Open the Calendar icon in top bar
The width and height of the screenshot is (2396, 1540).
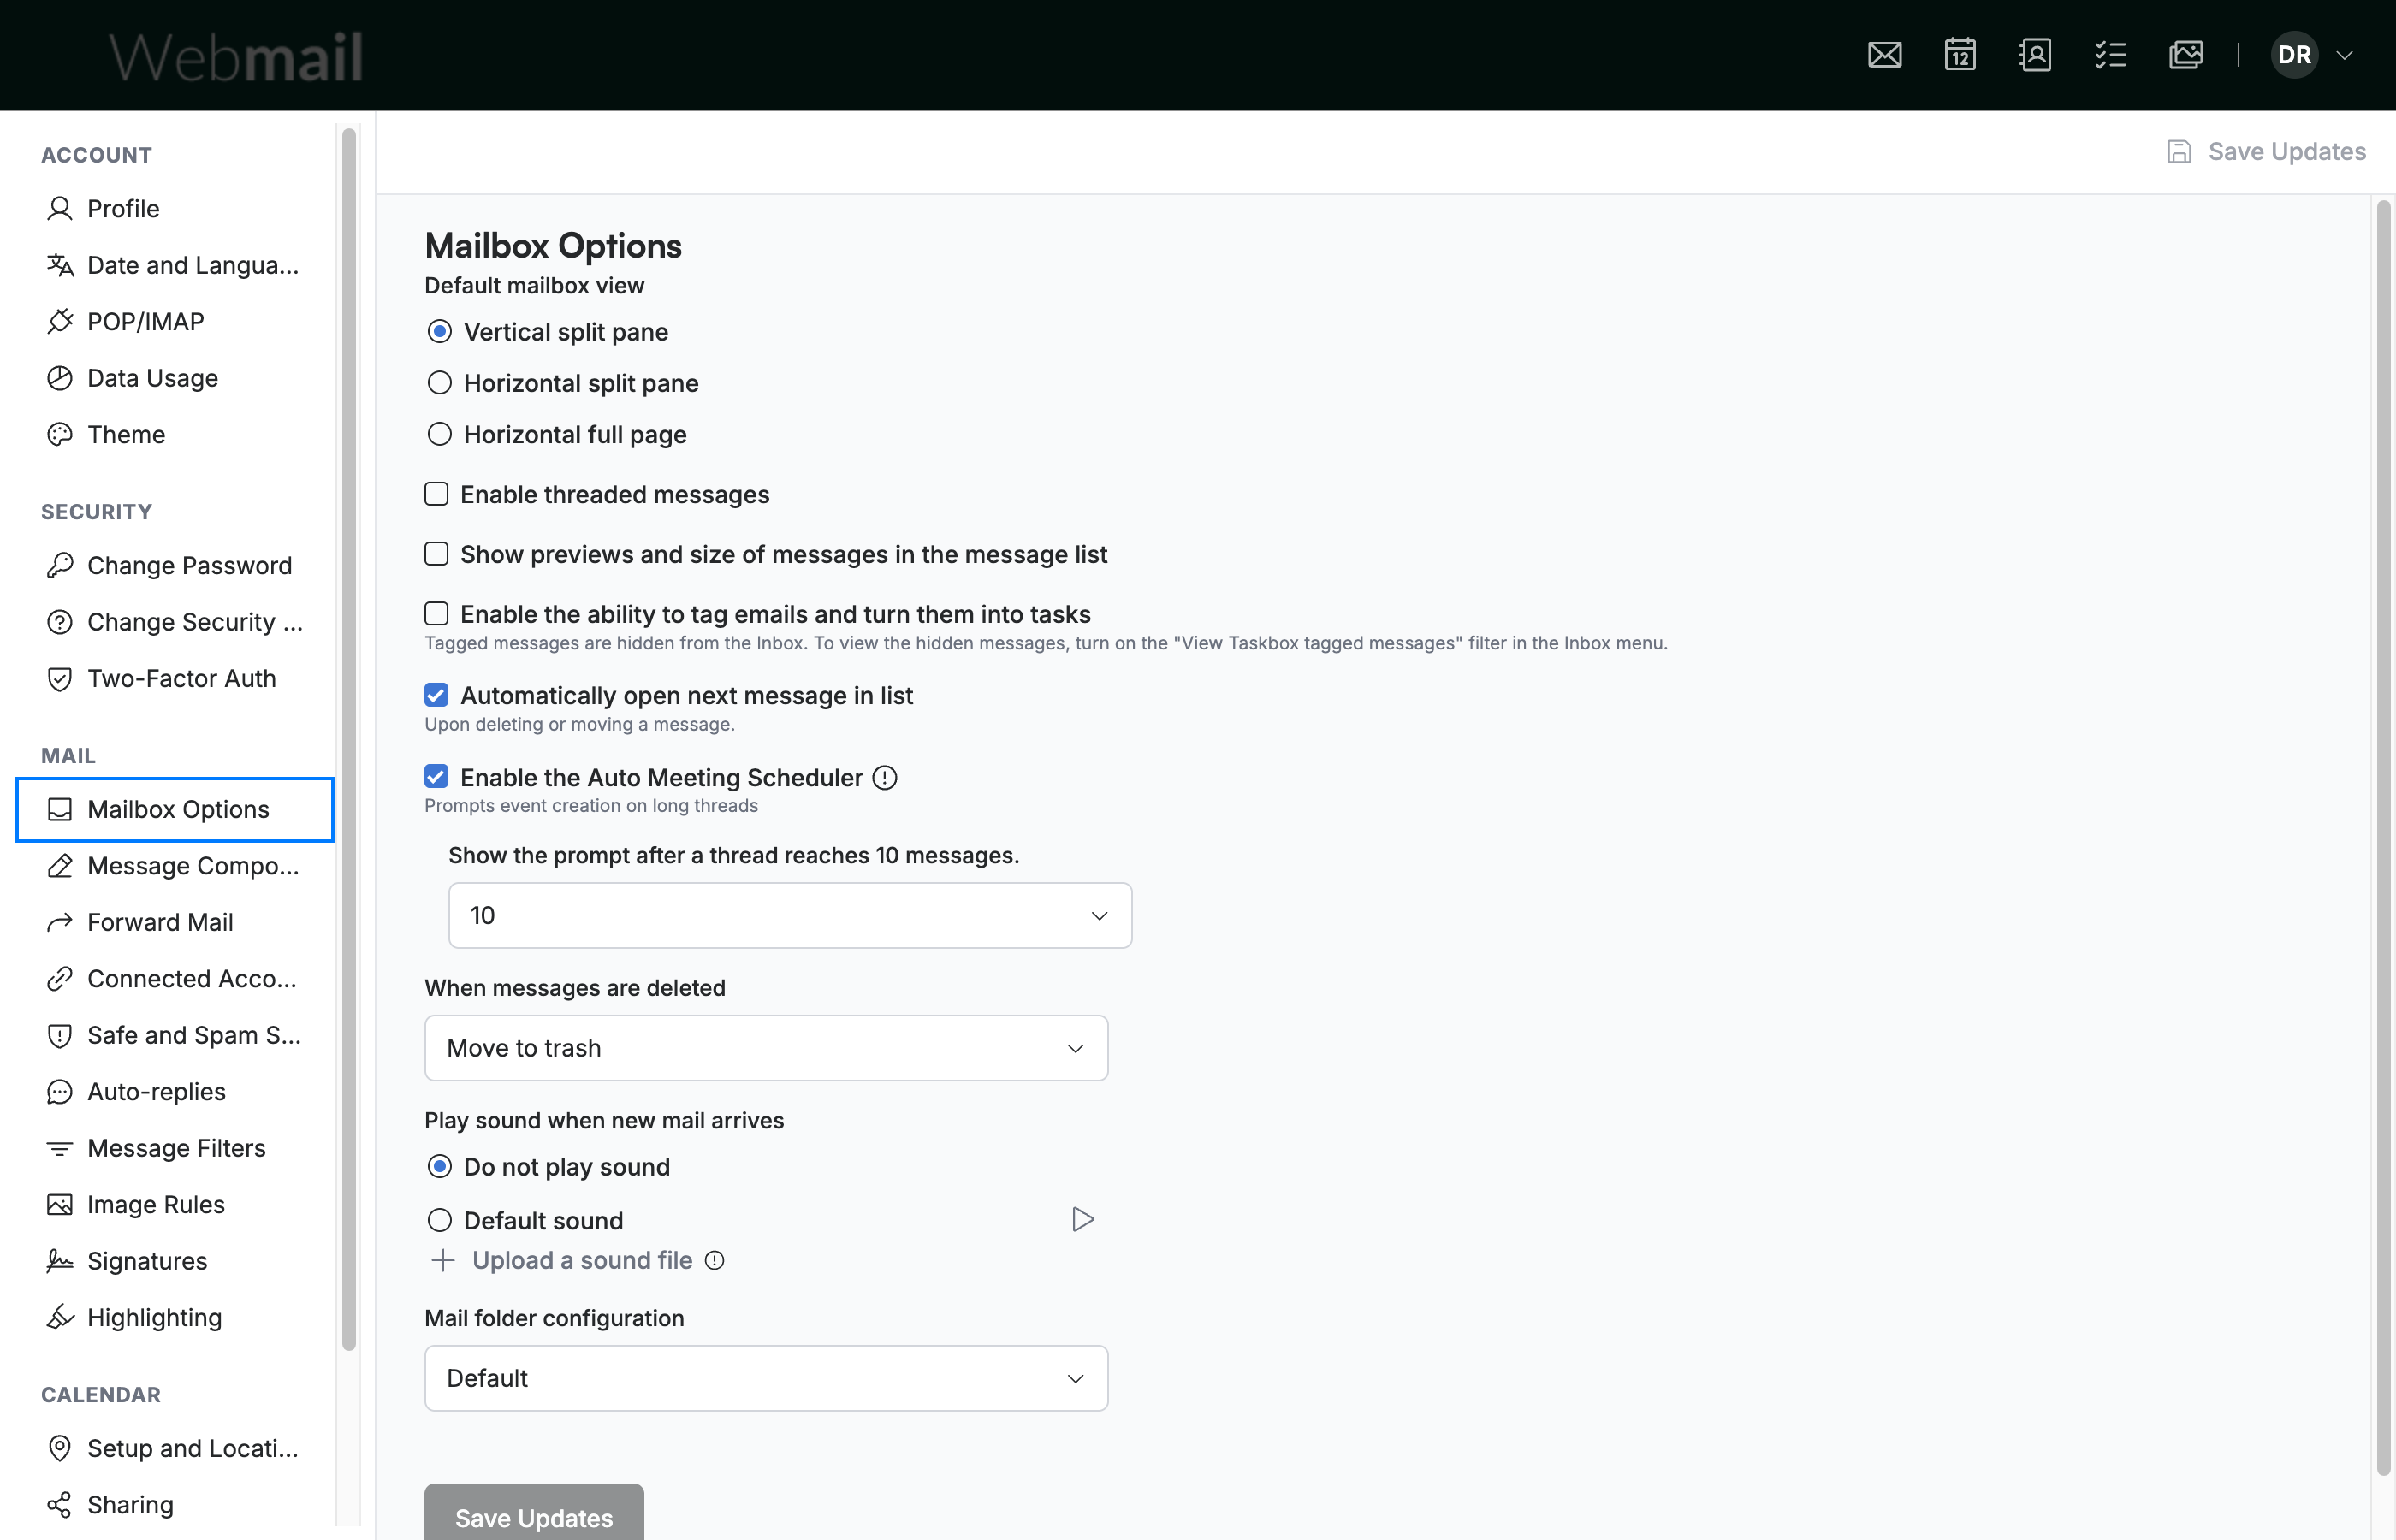point(1960,54)
